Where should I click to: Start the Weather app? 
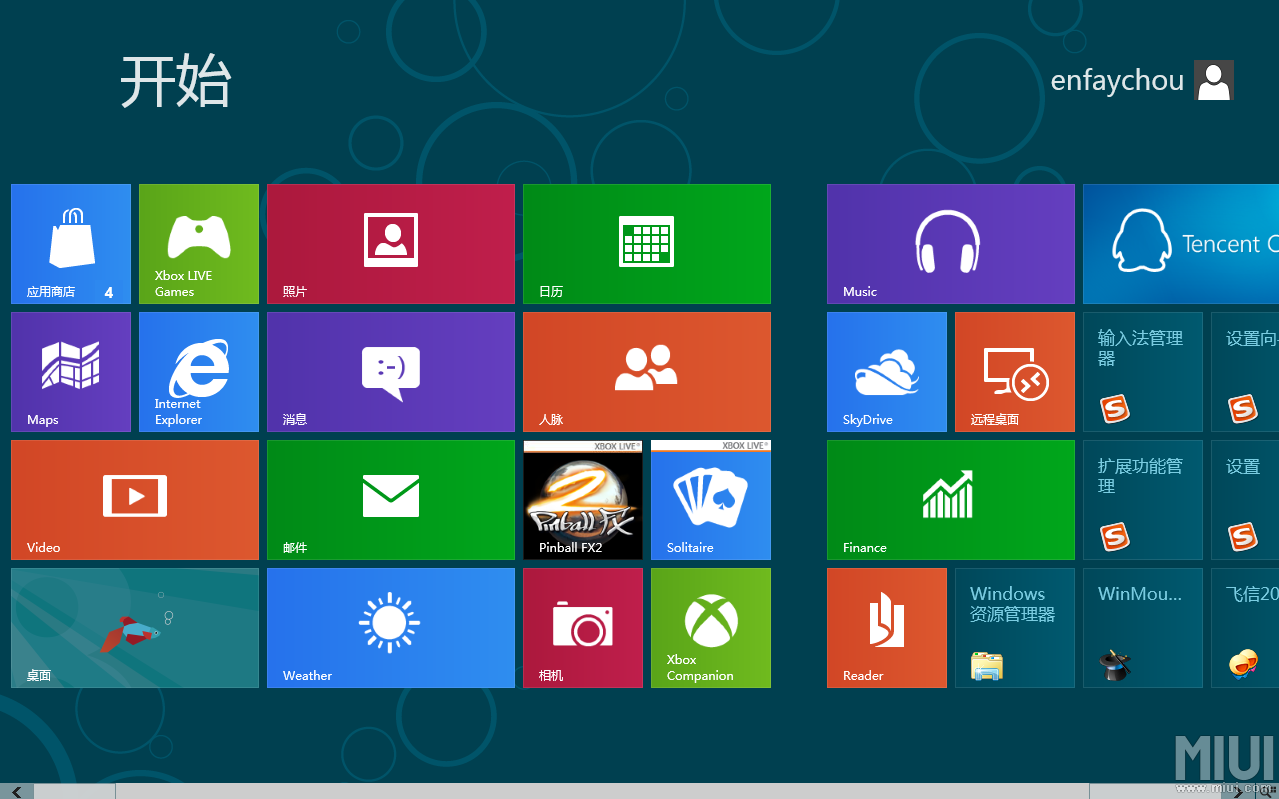click(x=390, y=627)
